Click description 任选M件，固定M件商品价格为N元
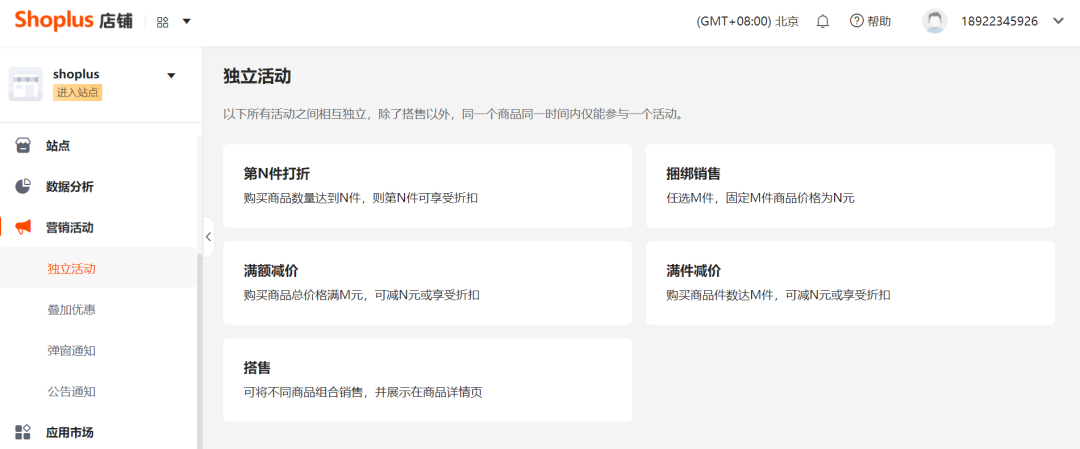Screen dimensions: 1080x449 [760, 198]
